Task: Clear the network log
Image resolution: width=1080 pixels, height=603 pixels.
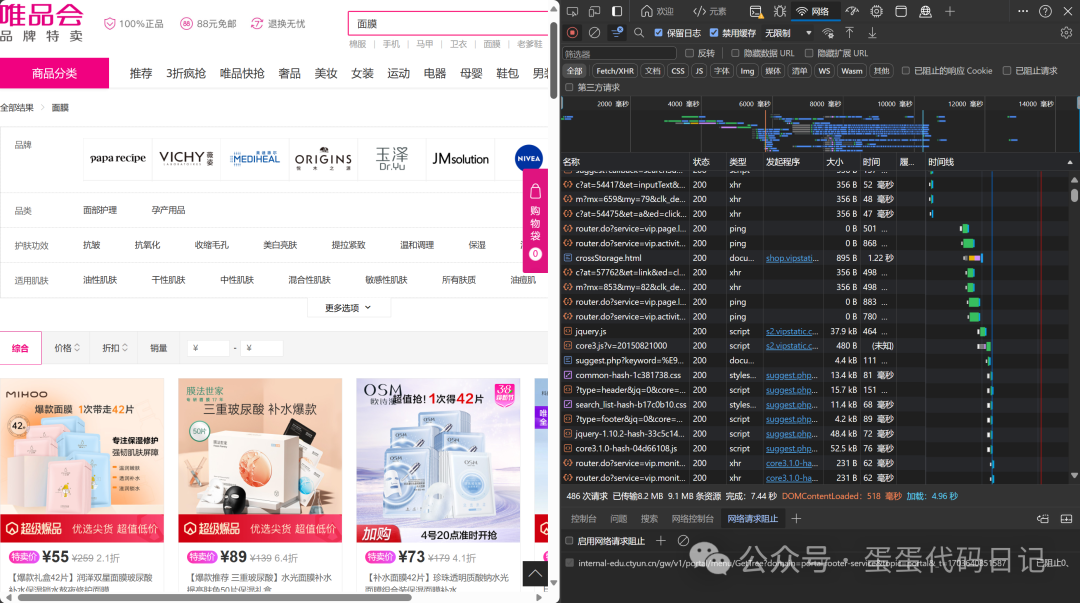Action: (x=594, y=32)
